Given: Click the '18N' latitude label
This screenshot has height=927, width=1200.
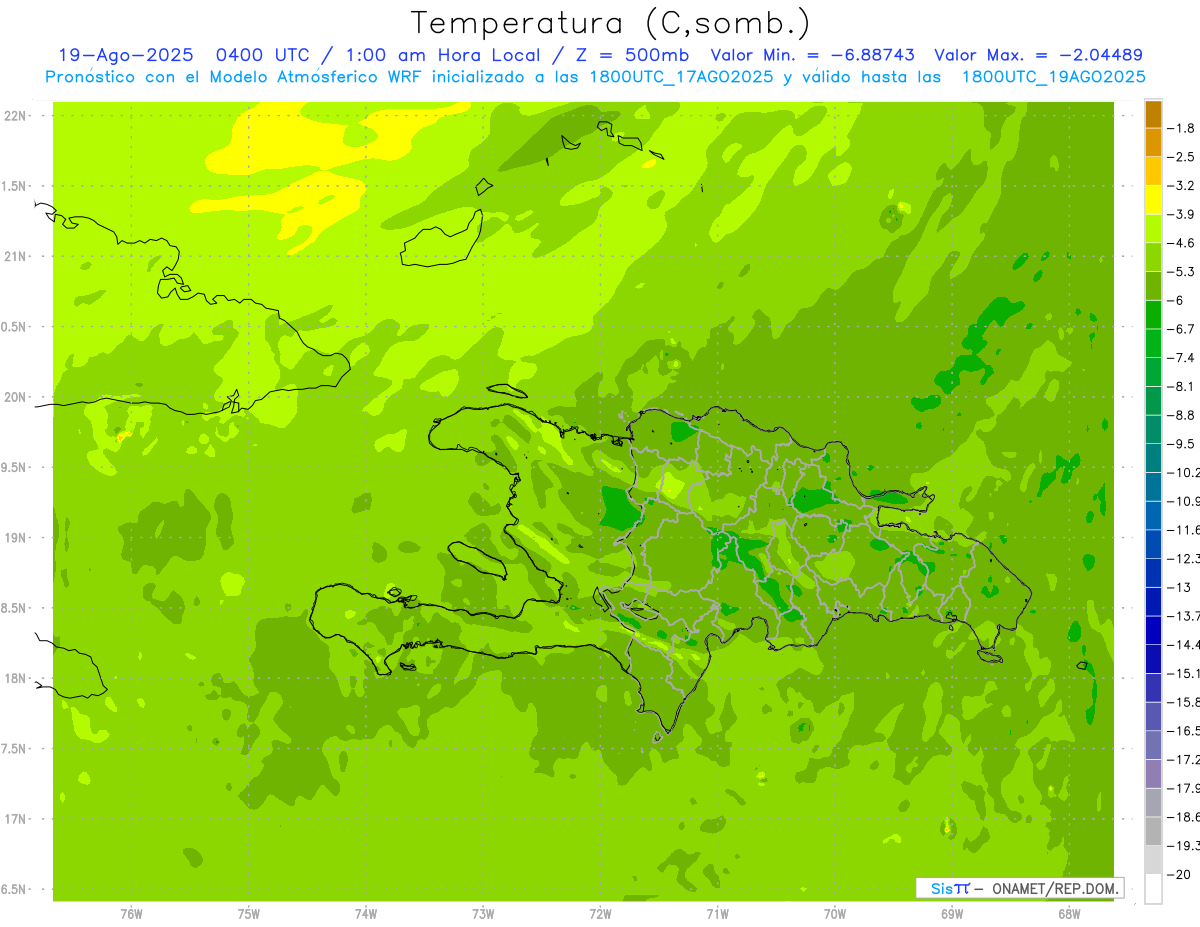Looking at the screenshot, I should (x=14, y=678).
